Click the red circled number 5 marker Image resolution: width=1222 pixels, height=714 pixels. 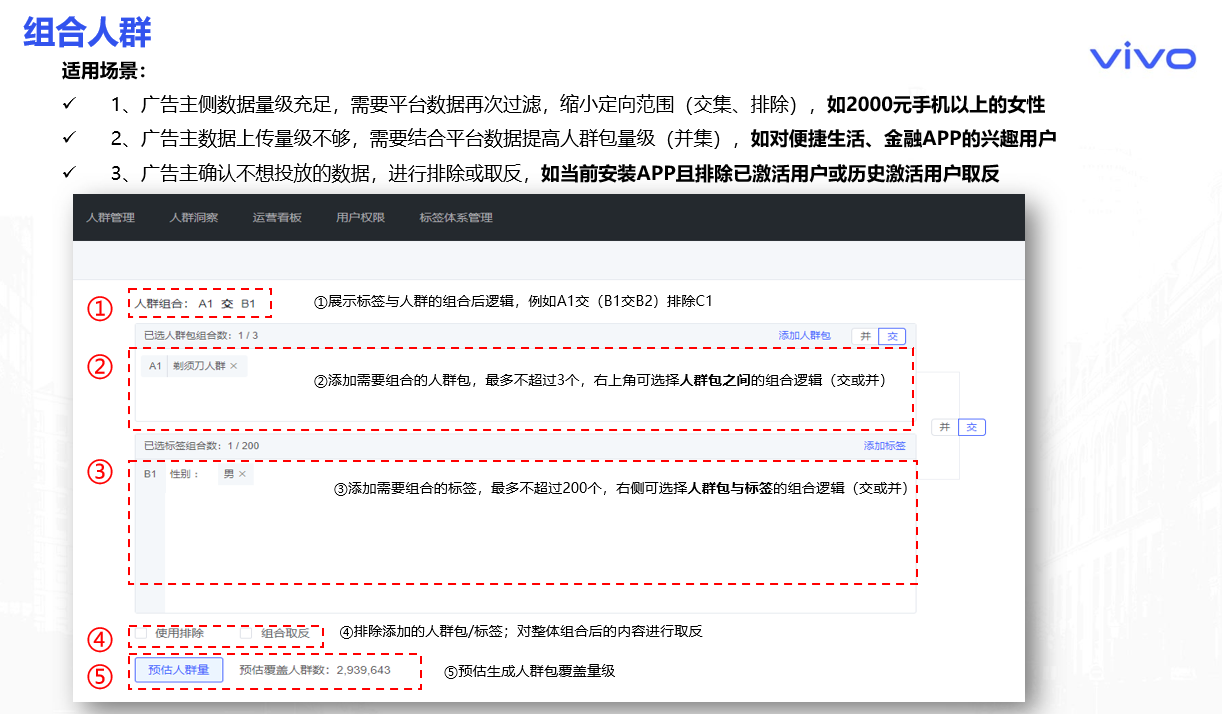(99, 677)
